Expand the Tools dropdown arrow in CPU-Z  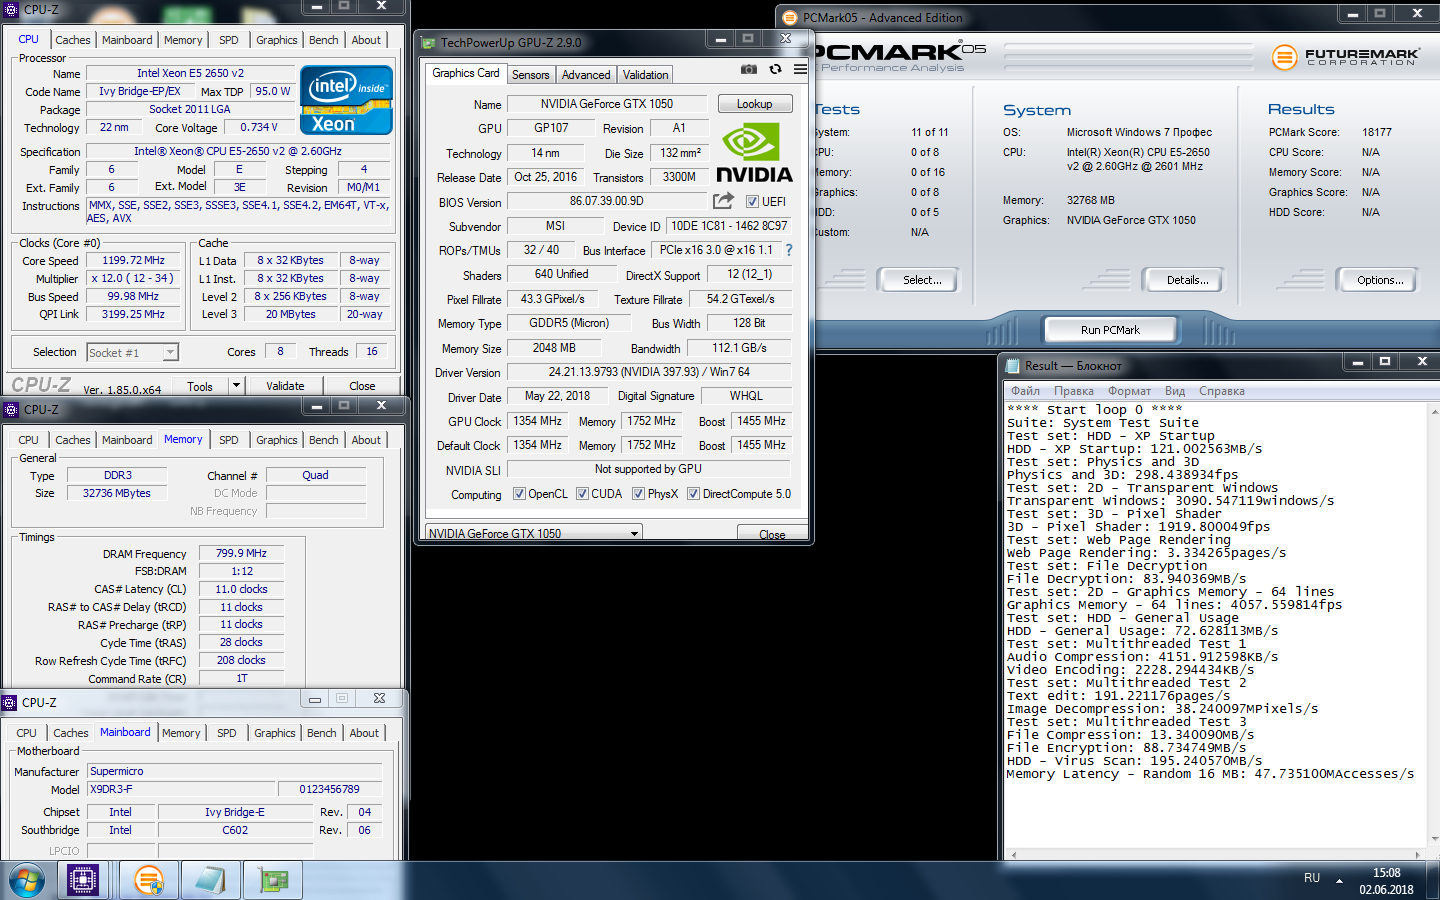click(x=236, y=386)
